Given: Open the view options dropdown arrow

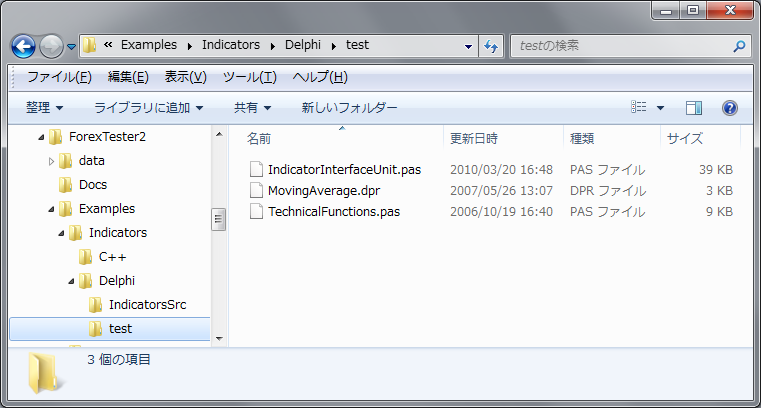Looking at the screenshot, I should (660, 108).
